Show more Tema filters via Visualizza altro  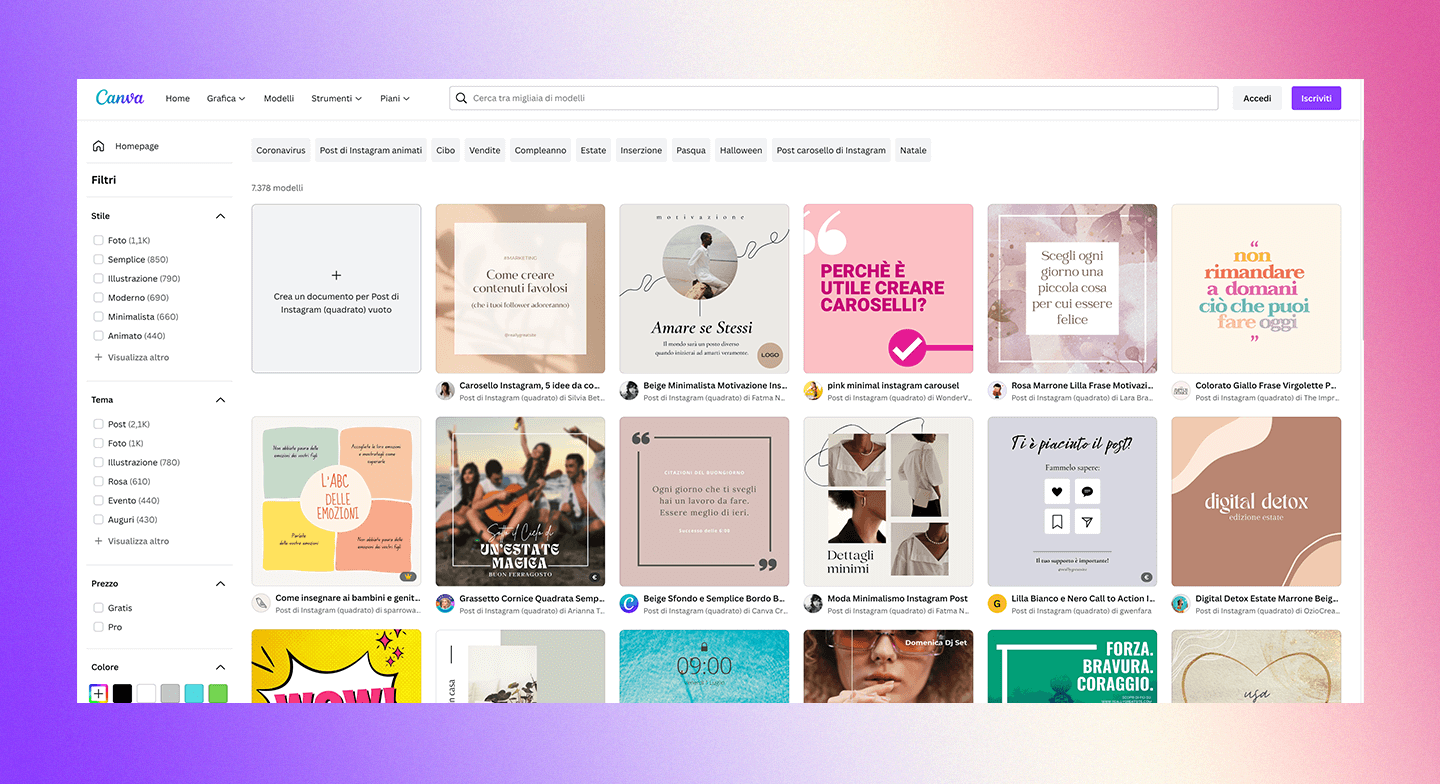pos(138,541)
